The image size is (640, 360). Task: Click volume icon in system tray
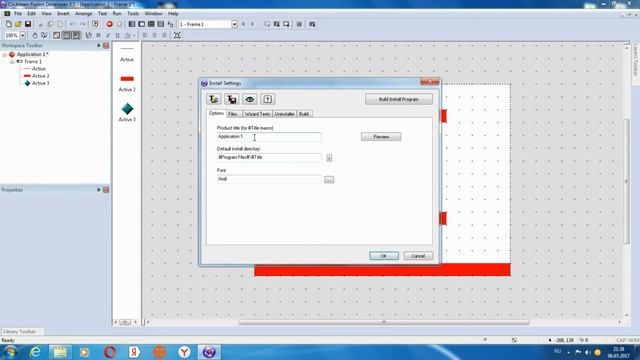[x=588, y=352]
